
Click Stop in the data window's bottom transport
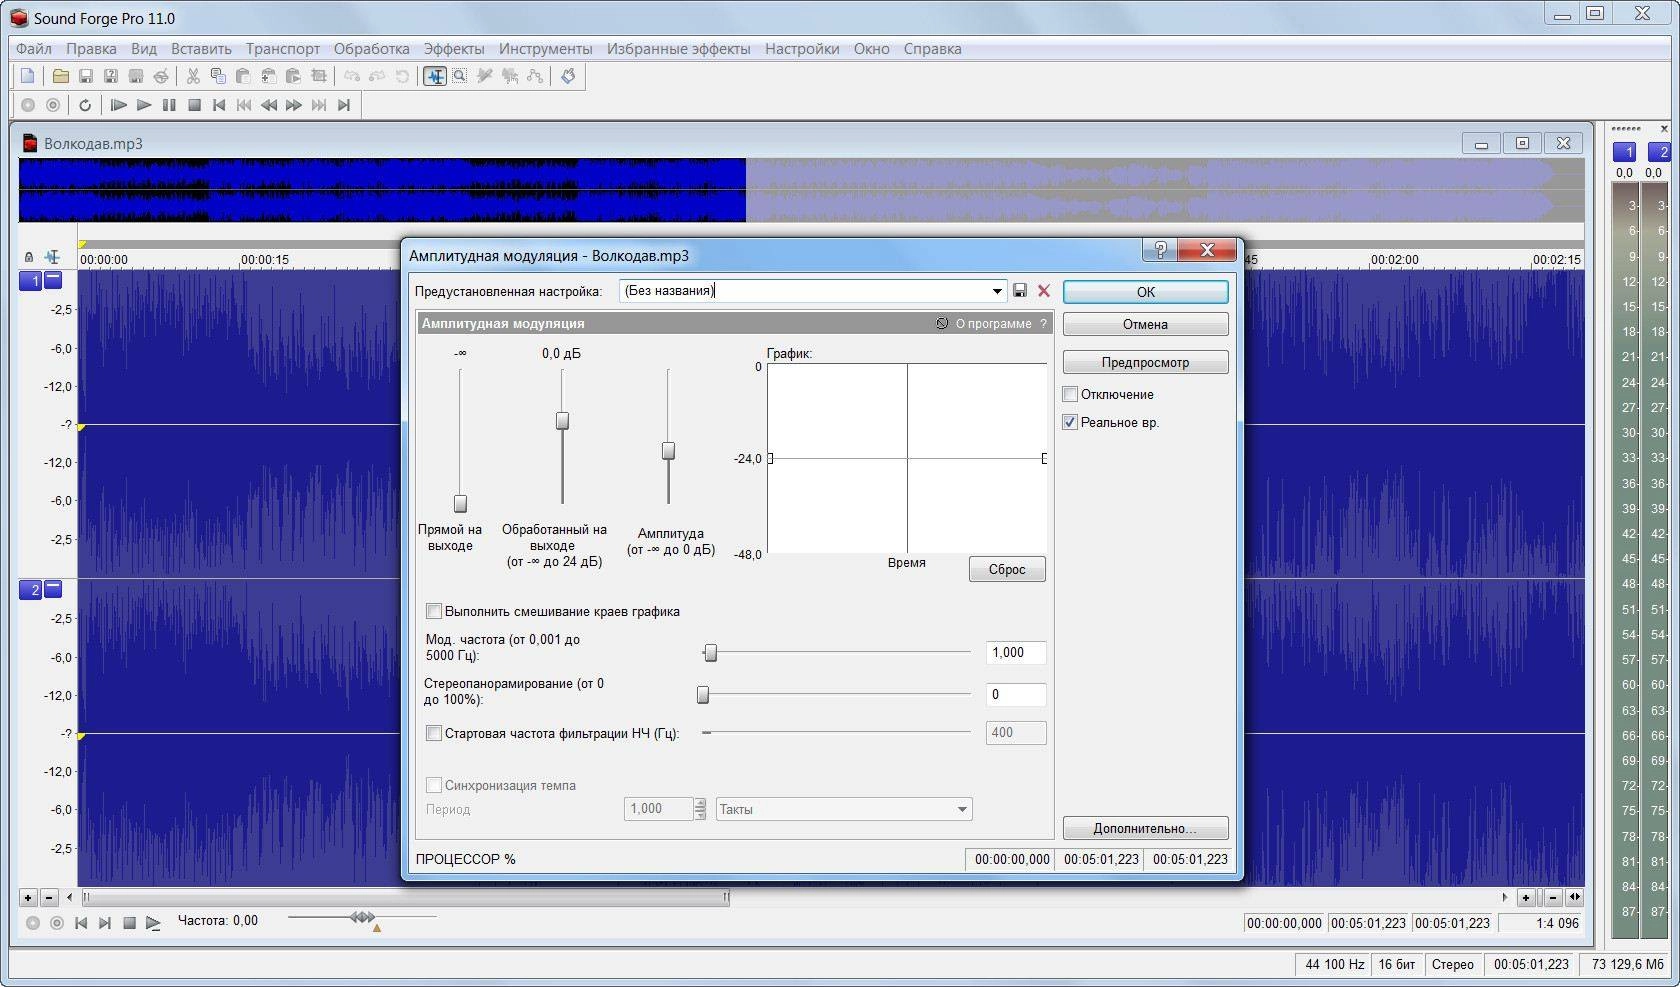129,923
